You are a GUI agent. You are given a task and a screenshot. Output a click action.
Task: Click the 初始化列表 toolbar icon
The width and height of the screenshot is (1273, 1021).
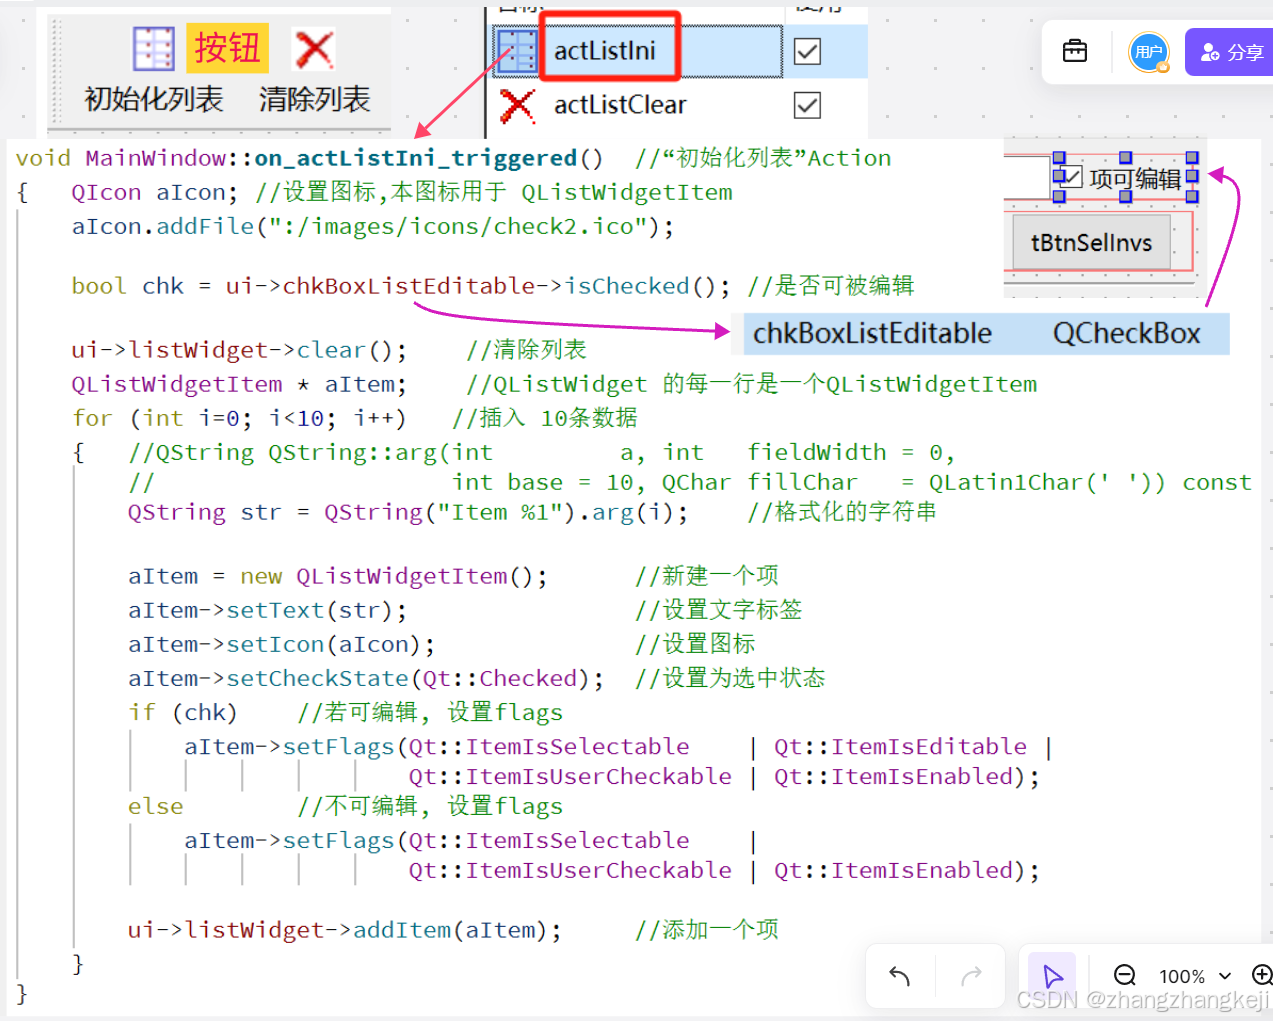pos(153,48)
